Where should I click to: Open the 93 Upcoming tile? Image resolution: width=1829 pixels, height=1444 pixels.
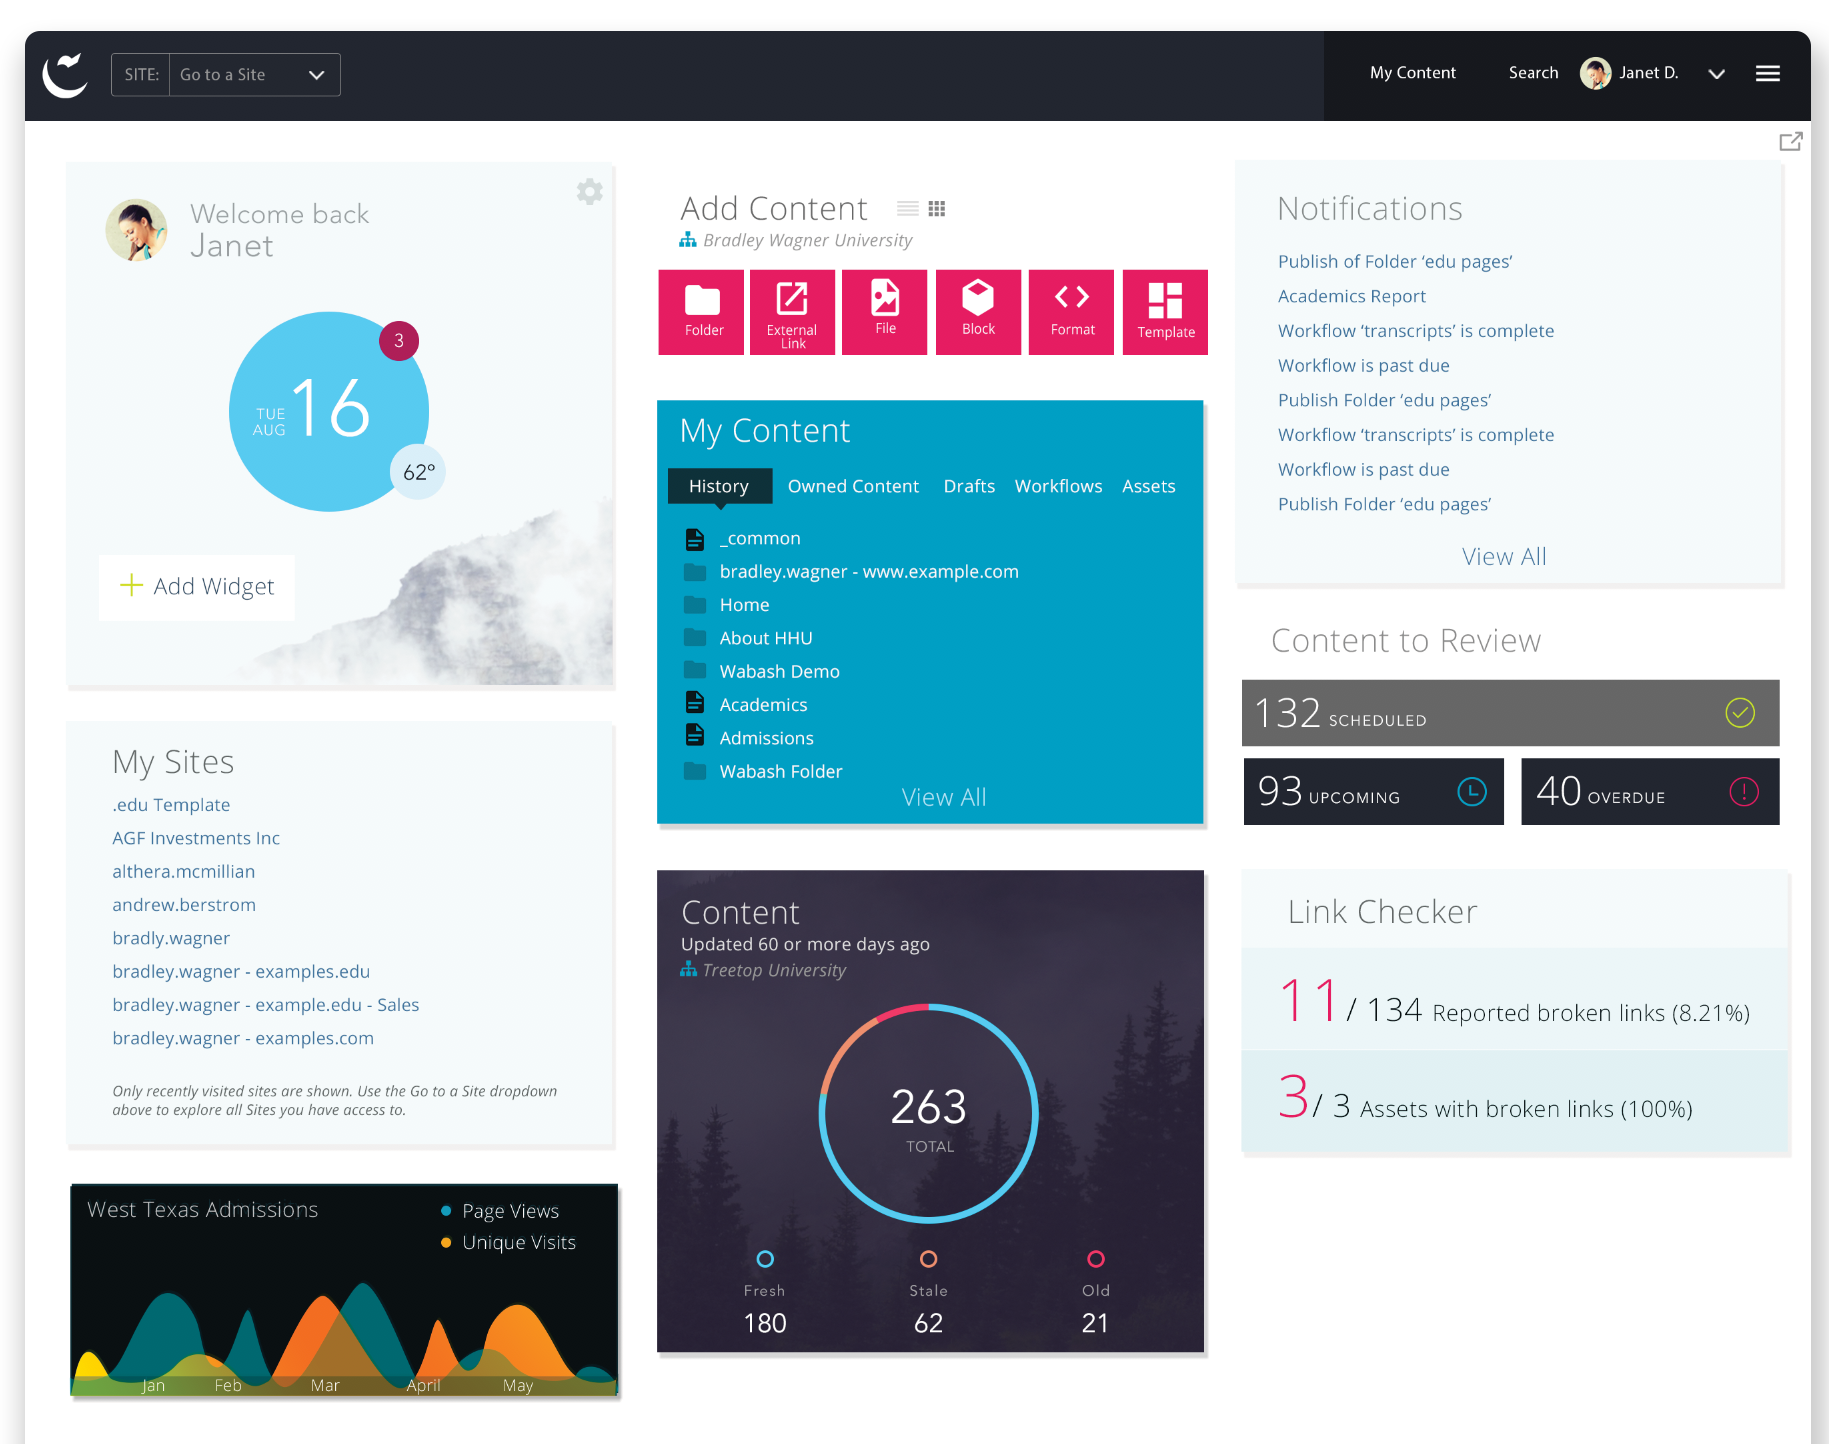point(1373,792)
